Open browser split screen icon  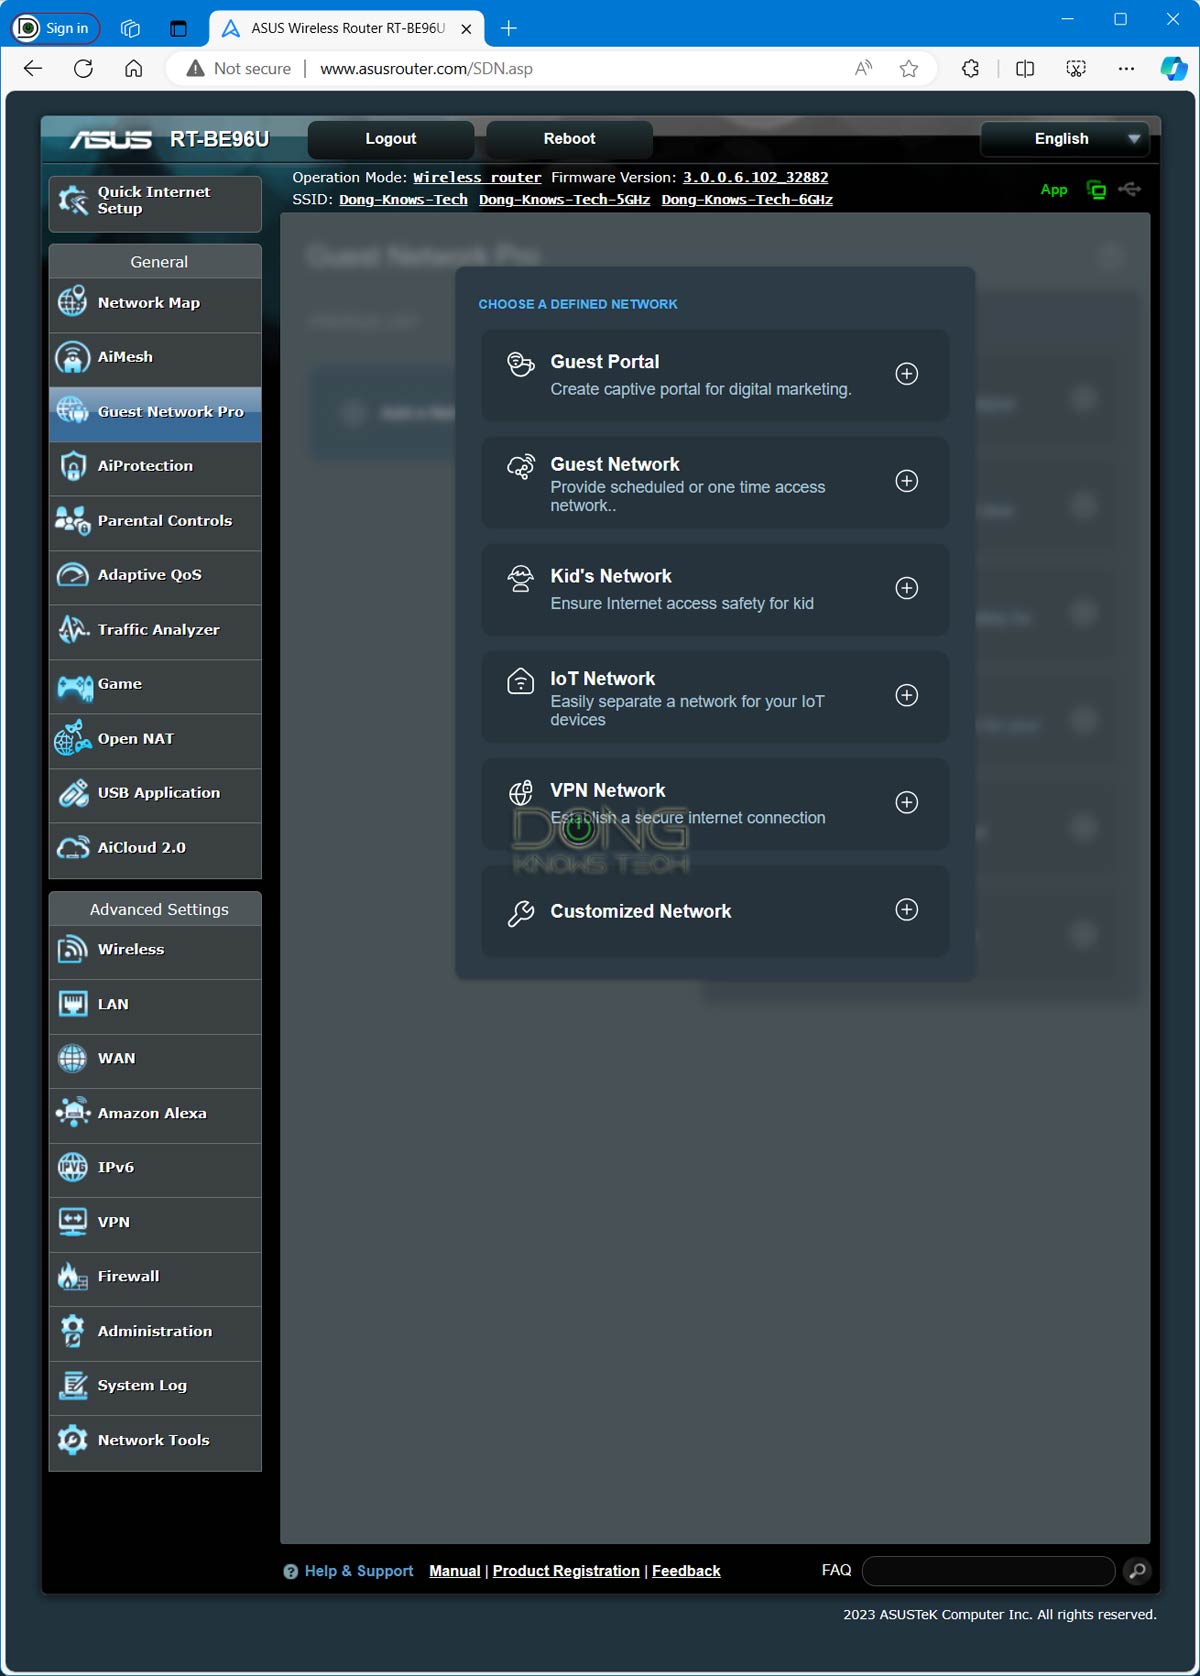(x=1025, y=68)
